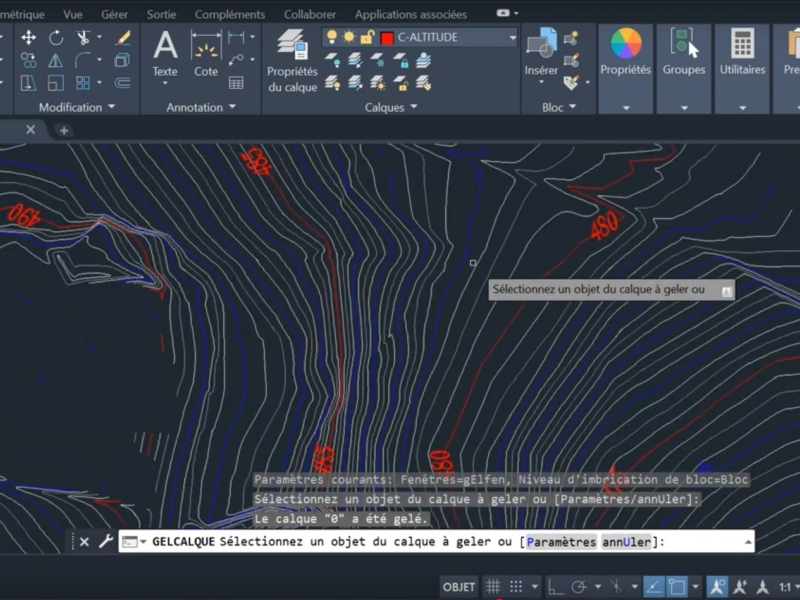Open the Sortie ribbon tab

coord(161,14)
